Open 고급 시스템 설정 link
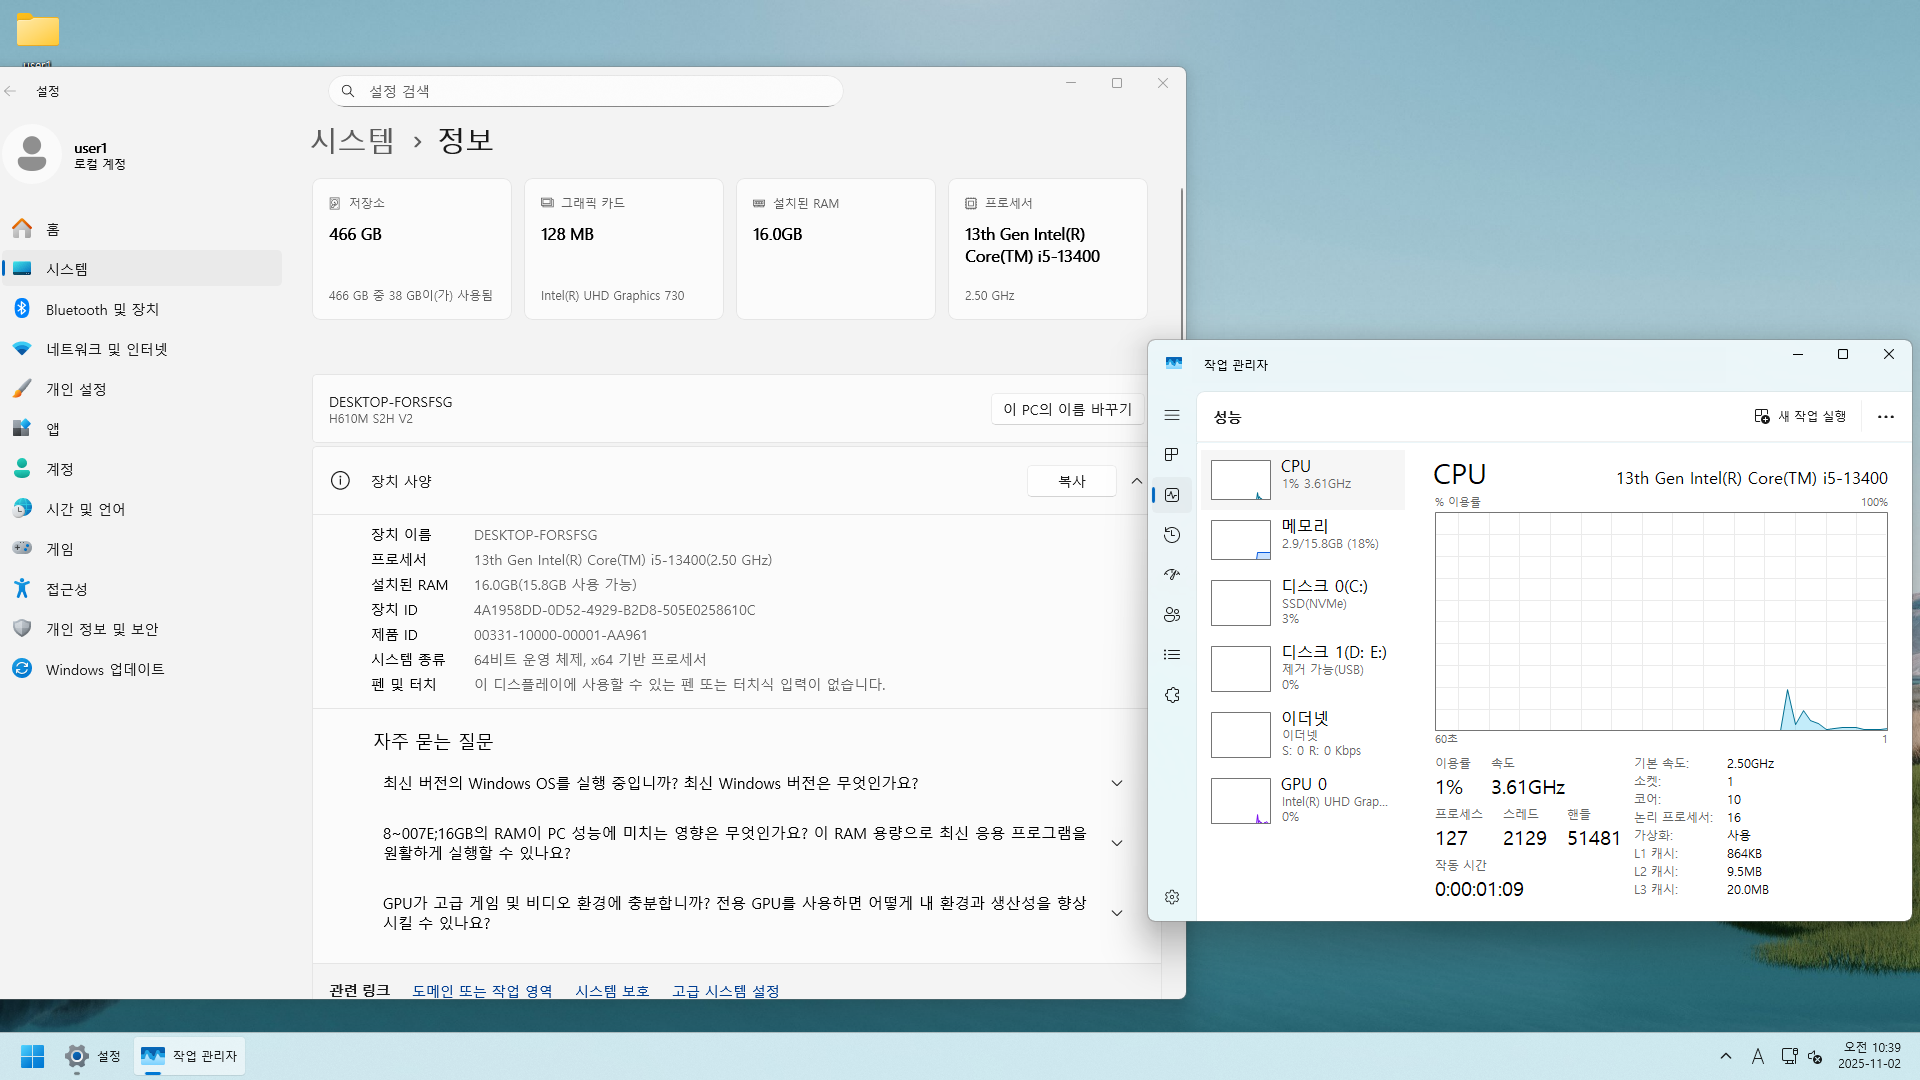The height and width of the screenshot is (1080, 1920). [725, 990]
